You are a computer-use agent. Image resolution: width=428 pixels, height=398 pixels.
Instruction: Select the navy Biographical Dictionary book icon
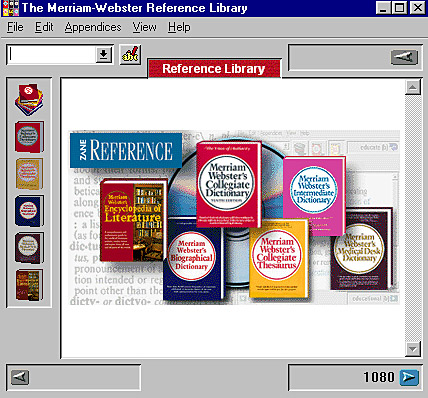(29, 211)
